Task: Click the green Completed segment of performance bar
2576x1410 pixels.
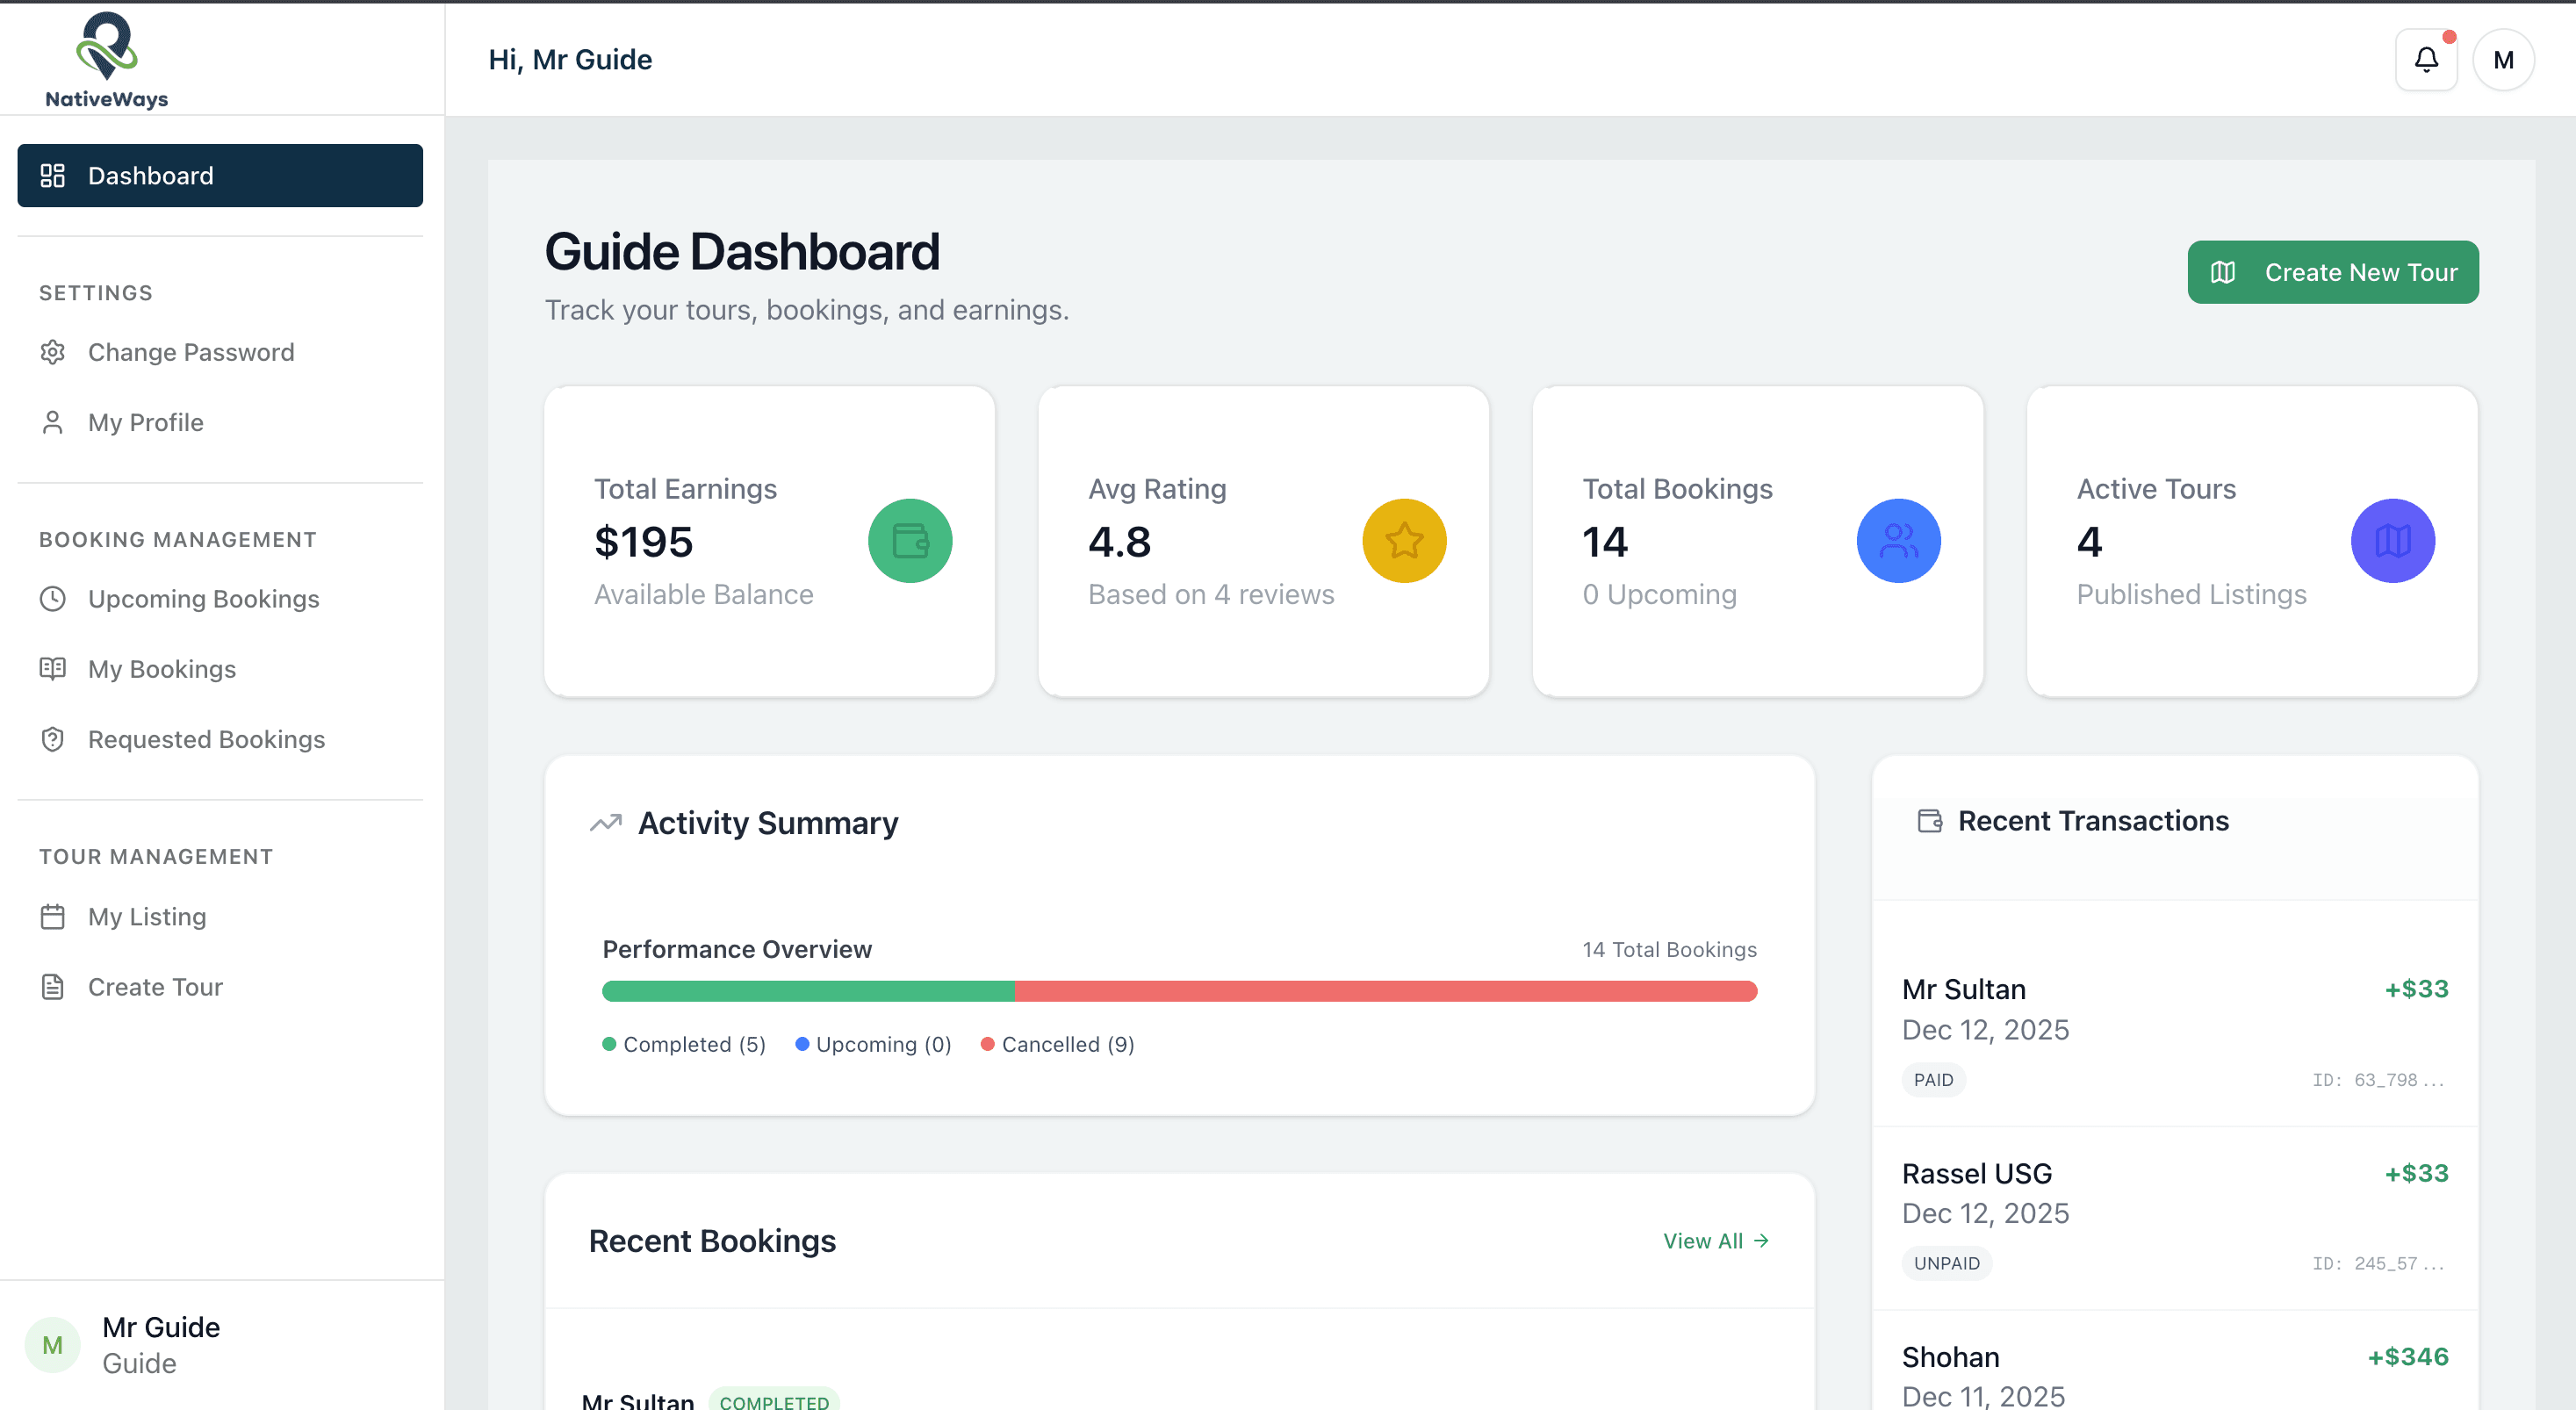Action: click(809, 991)
